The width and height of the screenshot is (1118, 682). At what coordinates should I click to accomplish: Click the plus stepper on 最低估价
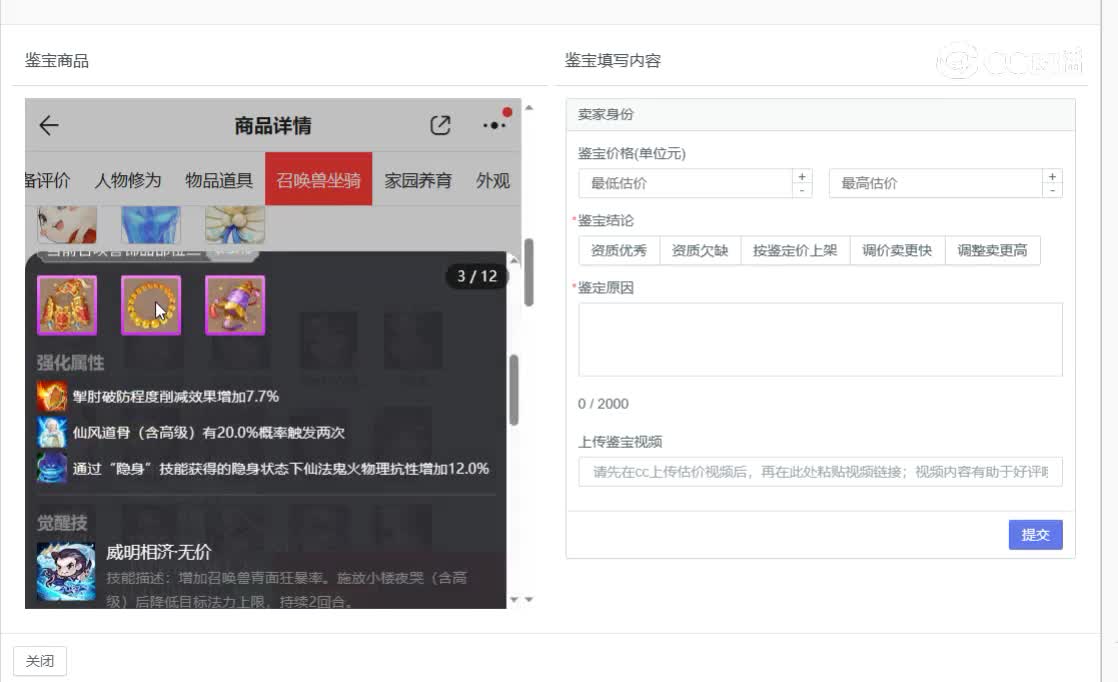click(x=803, y=176)
